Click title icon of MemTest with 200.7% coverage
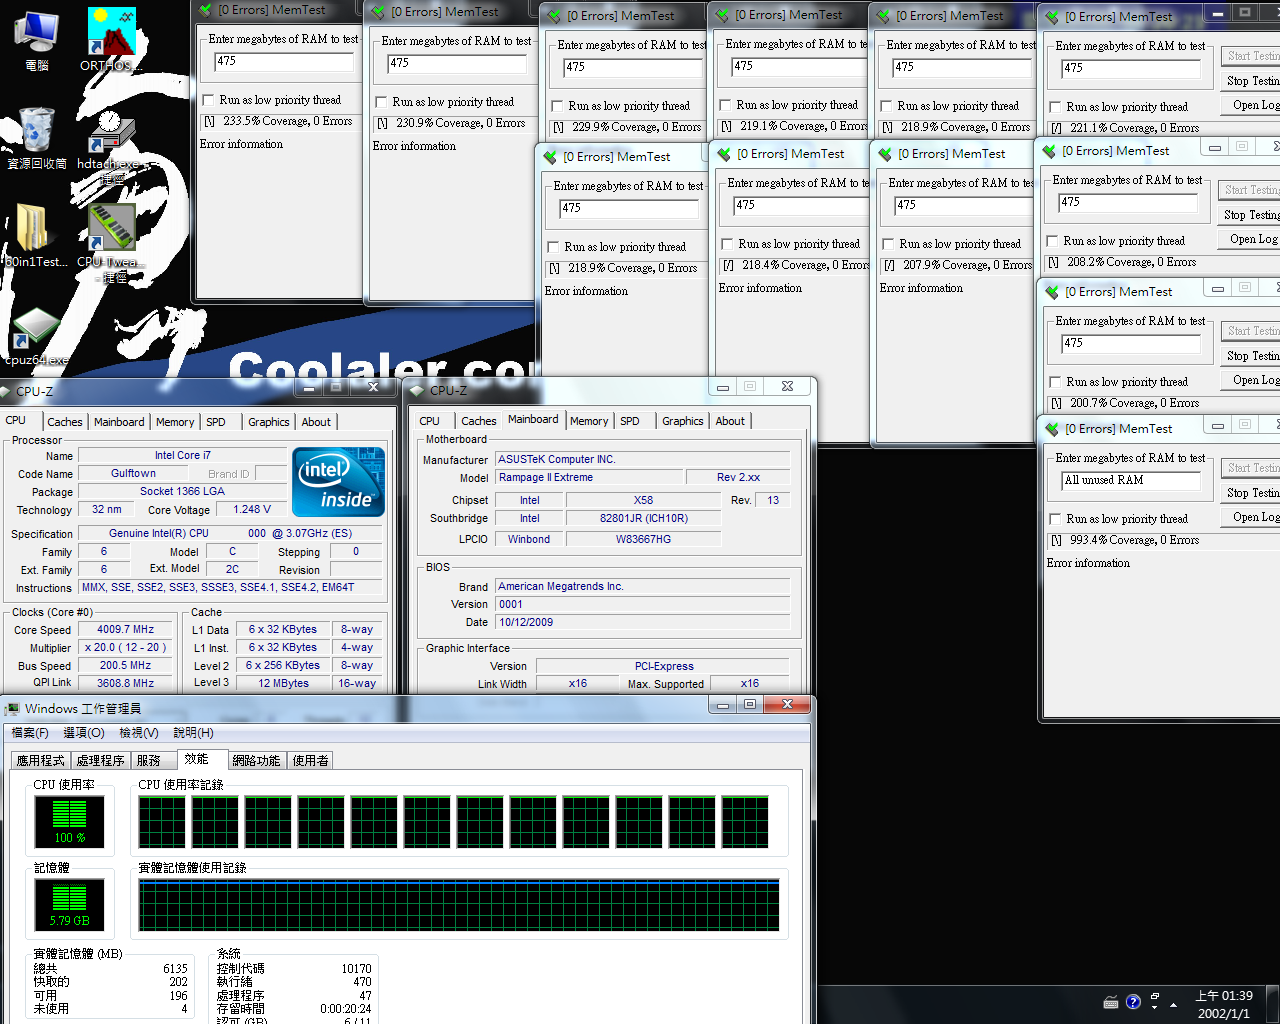The image size is (1280, 1024). click(1052, 292)
